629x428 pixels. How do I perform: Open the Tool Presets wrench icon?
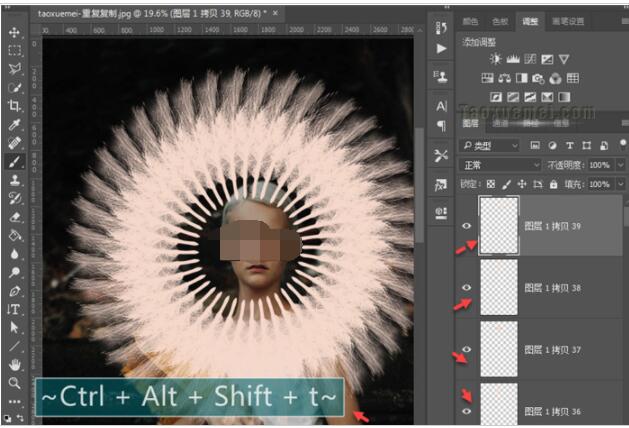point(441,156)
